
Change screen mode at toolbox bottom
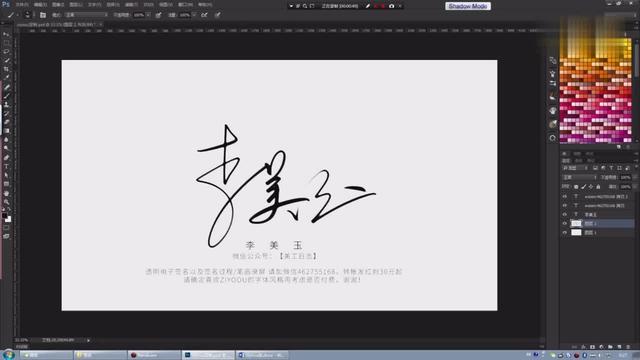(x=6, y=236)
